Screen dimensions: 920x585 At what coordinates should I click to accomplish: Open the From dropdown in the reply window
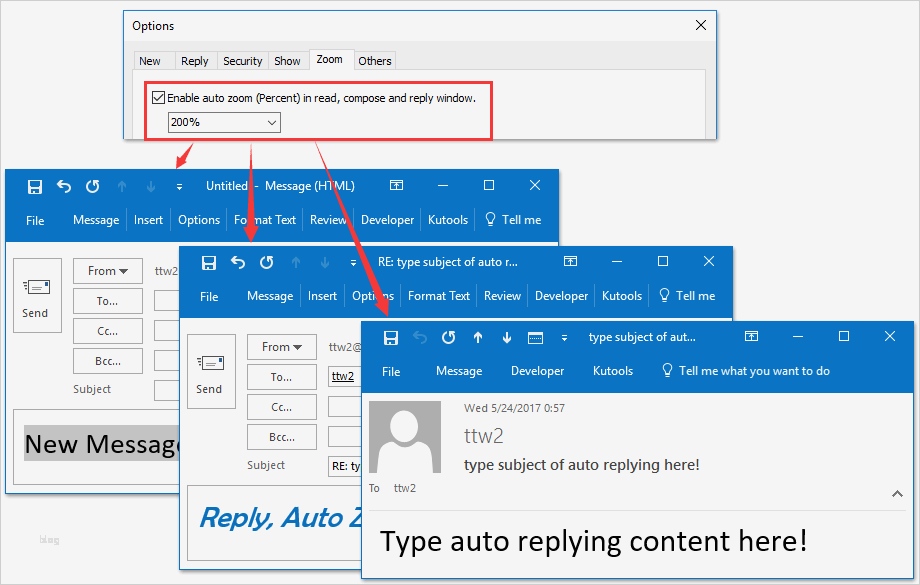tap(281, 346)
